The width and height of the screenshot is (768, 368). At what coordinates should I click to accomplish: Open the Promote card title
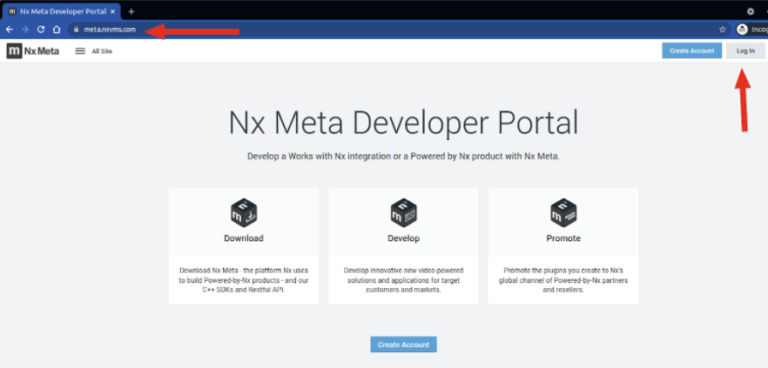563,239
